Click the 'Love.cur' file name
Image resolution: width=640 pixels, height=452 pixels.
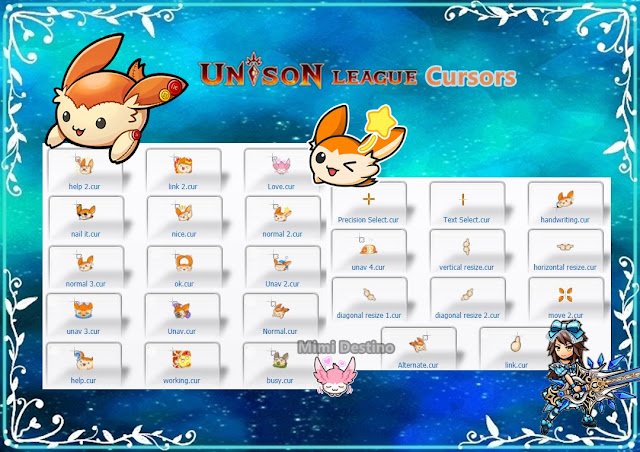[x=281, y=187]
